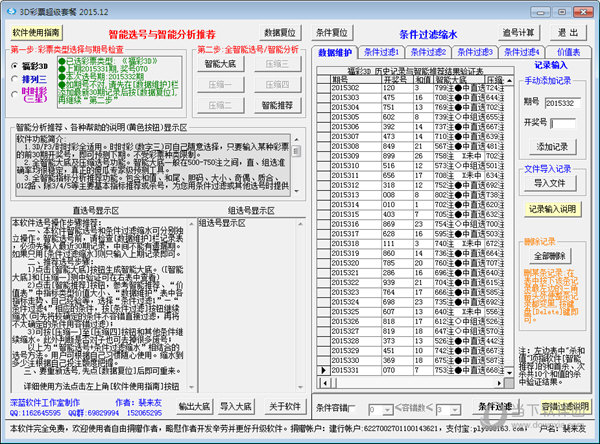Click the 输出大底 button

pos(195,406)
